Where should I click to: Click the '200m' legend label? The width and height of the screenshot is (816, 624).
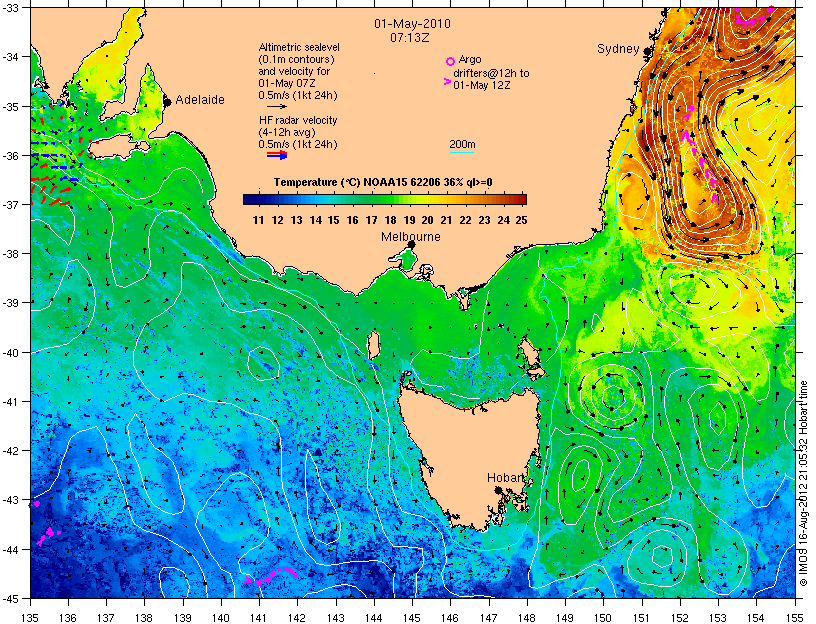(462, 144)
